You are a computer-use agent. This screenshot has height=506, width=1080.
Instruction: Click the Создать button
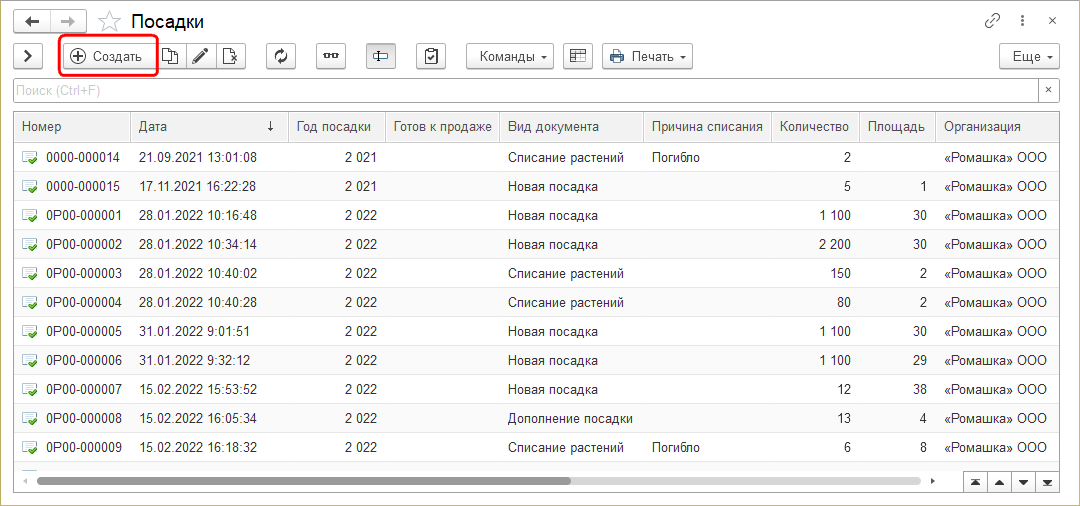111,56
